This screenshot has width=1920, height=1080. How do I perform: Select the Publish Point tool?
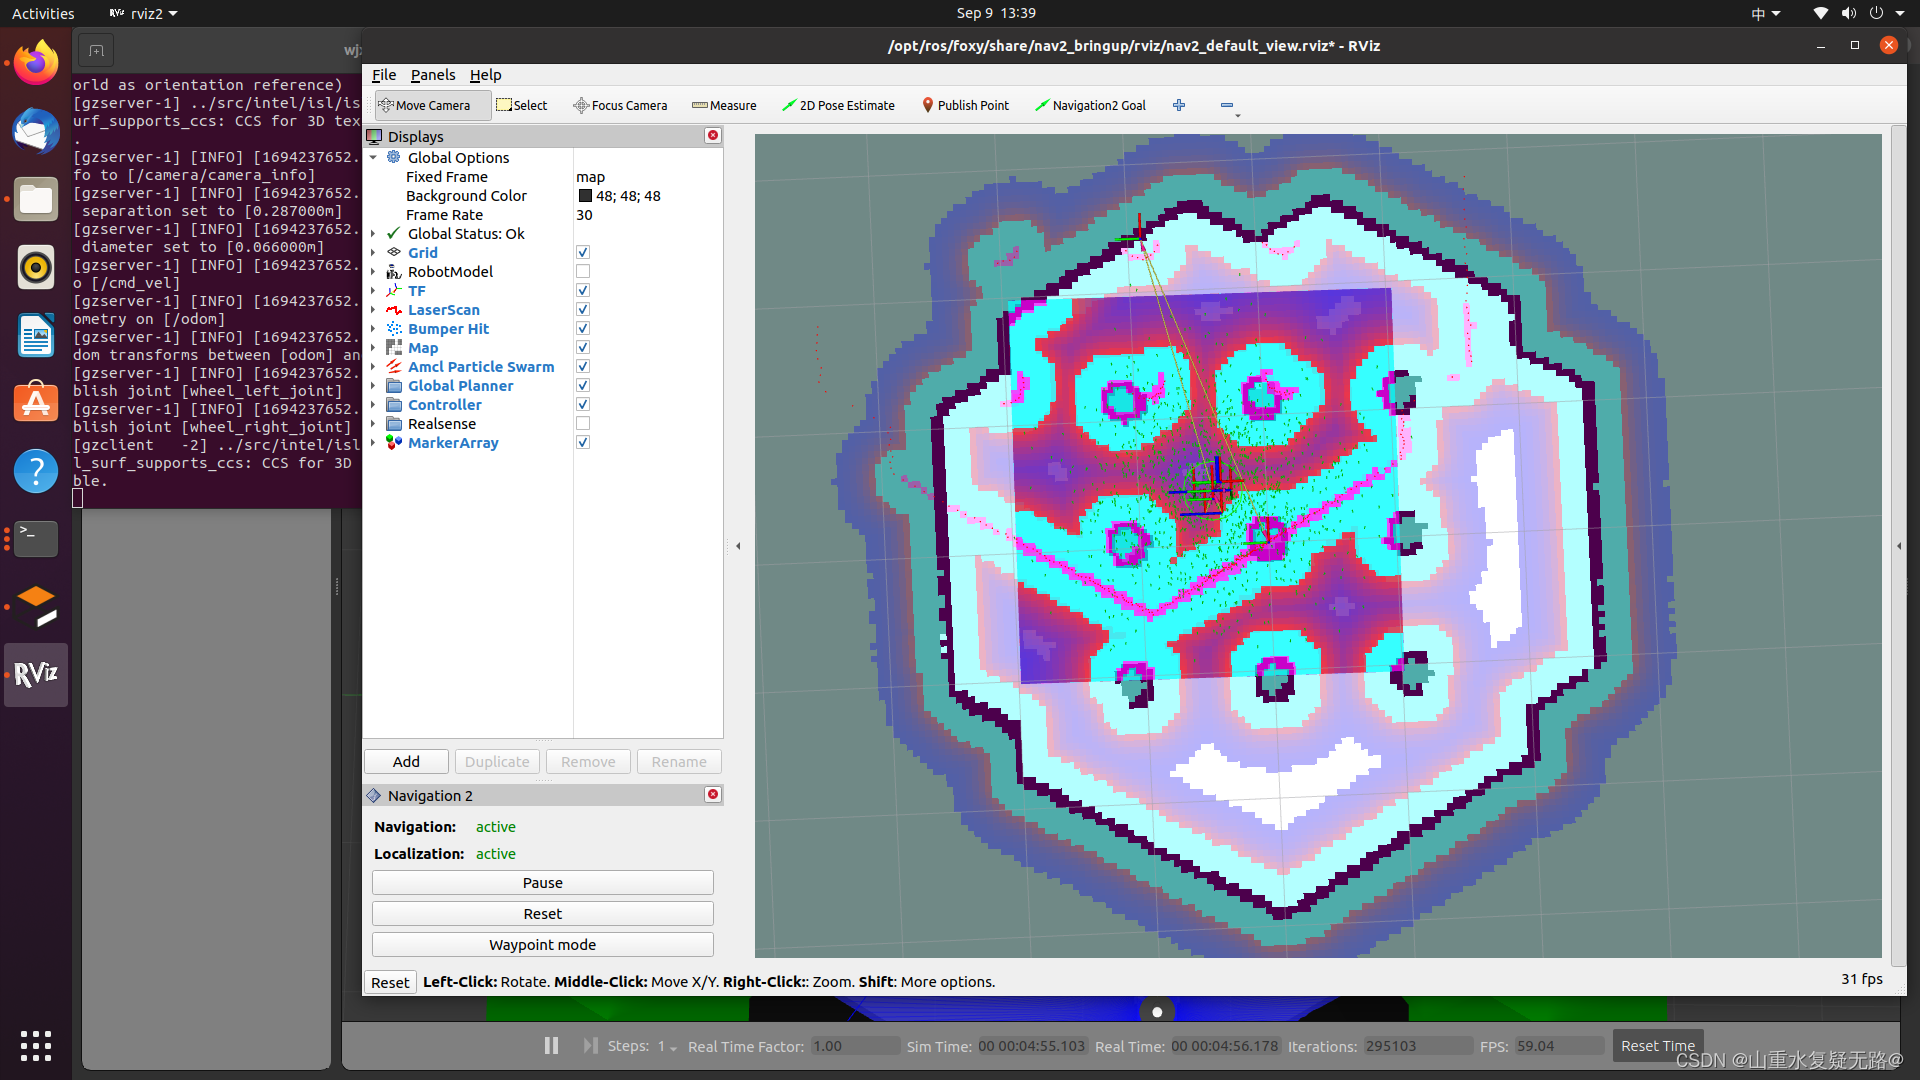965,105
